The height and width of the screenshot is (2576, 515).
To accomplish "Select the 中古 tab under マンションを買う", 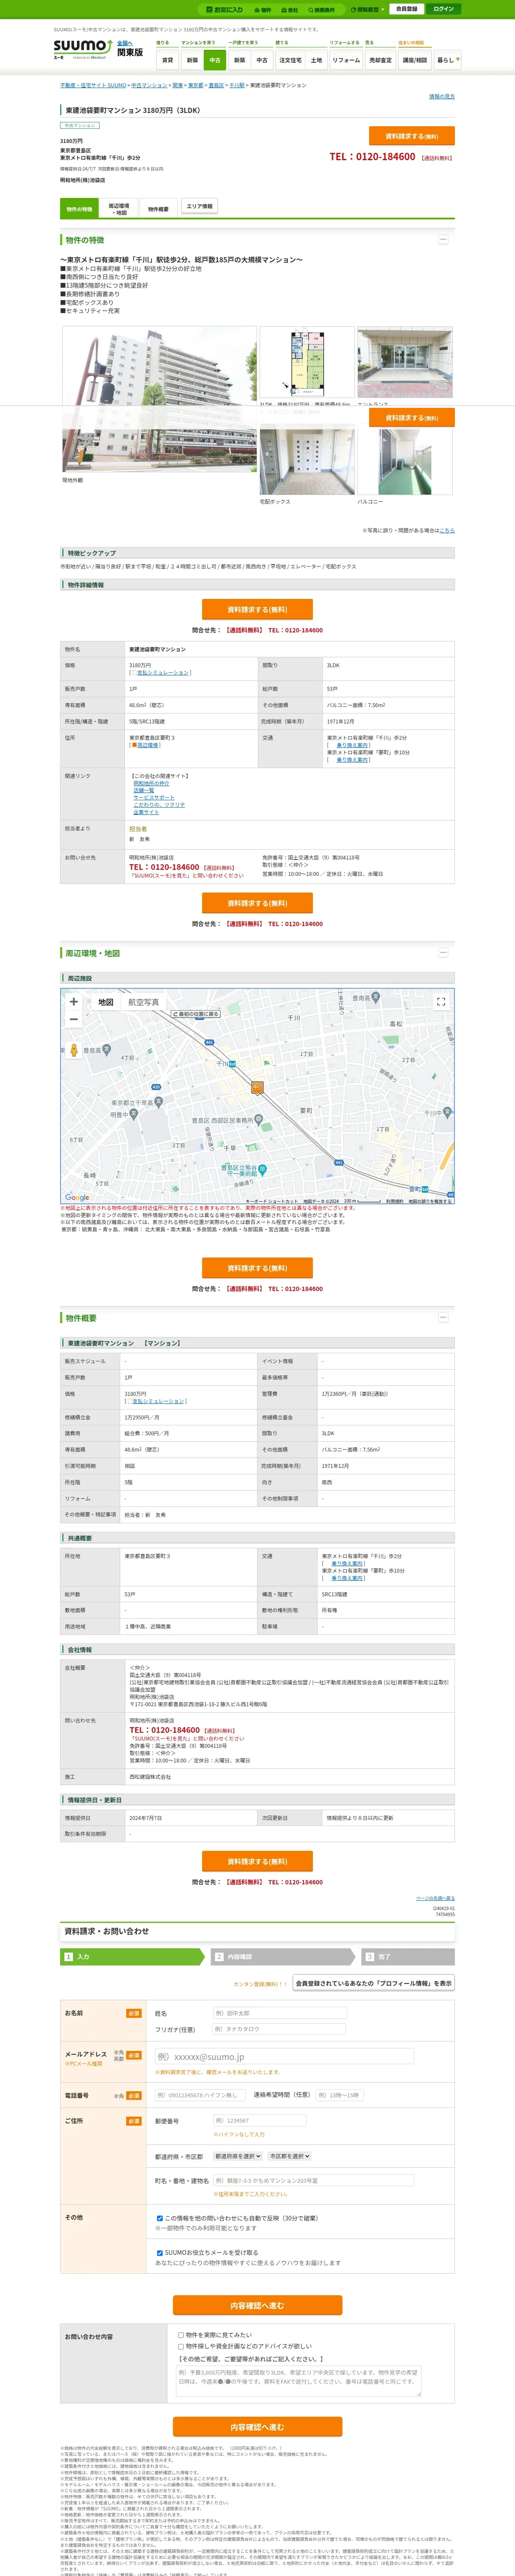I will tap(214, 60).
